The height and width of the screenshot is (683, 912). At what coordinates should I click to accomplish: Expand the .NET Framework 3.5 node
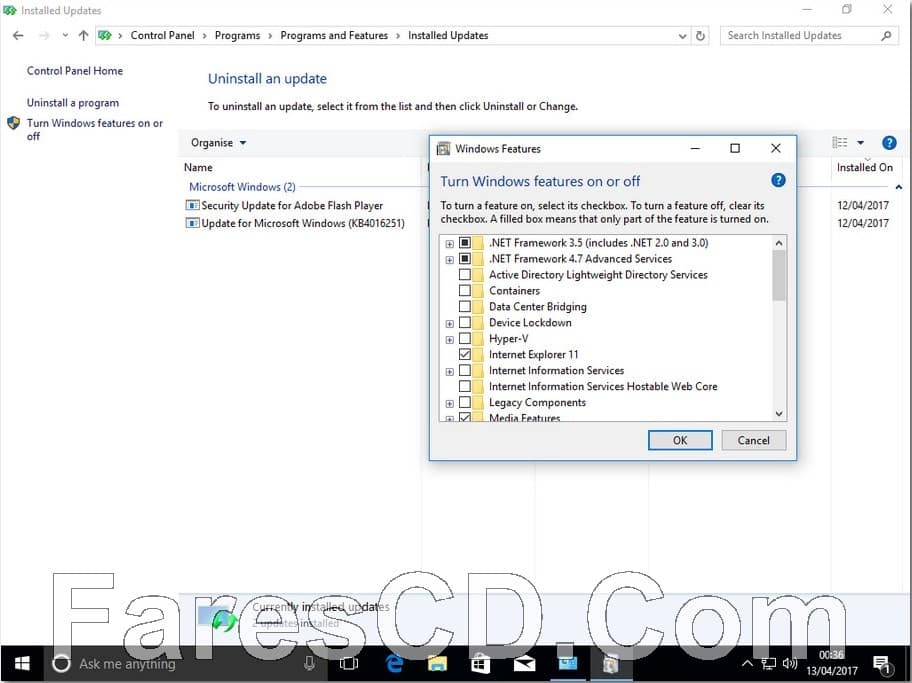[x=450, y=244]
